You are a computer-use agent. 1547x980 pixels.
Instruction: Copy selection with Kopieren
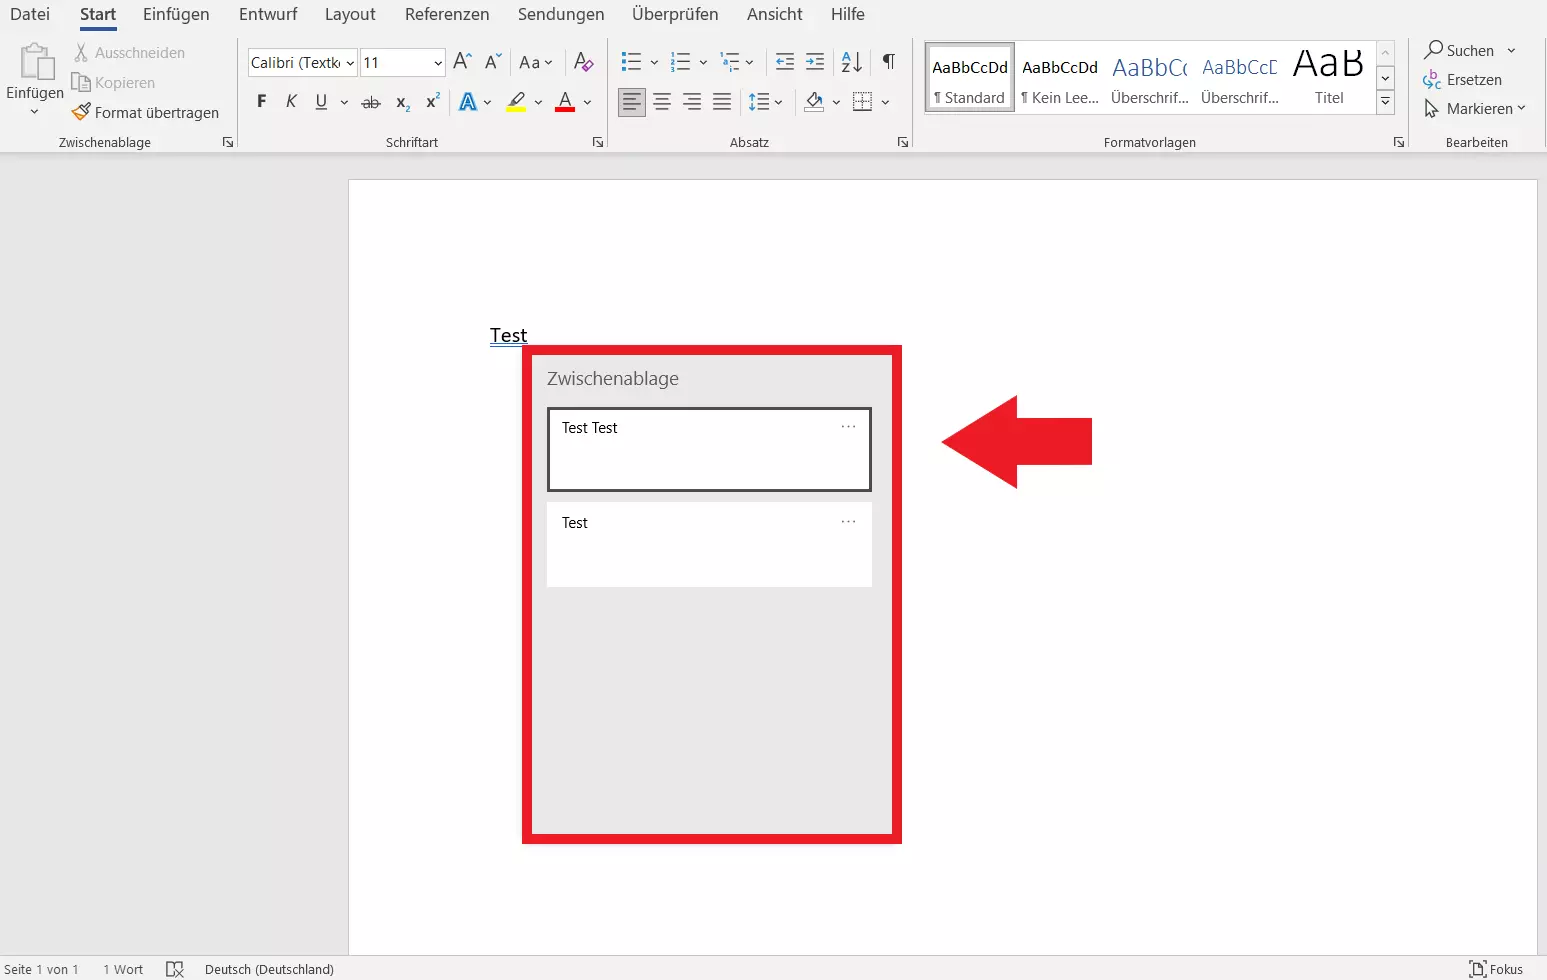(113, 83)
